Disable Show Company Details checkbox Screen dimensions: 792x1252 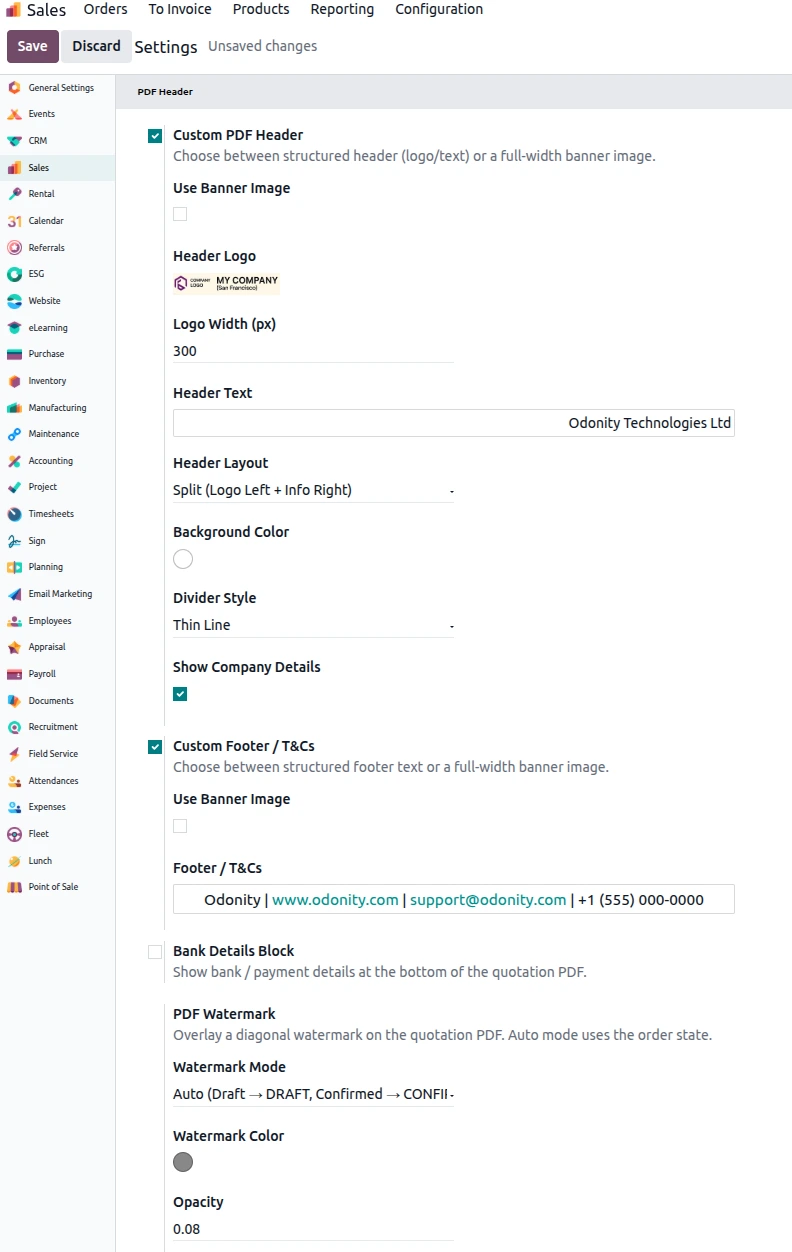pos(180,694)
